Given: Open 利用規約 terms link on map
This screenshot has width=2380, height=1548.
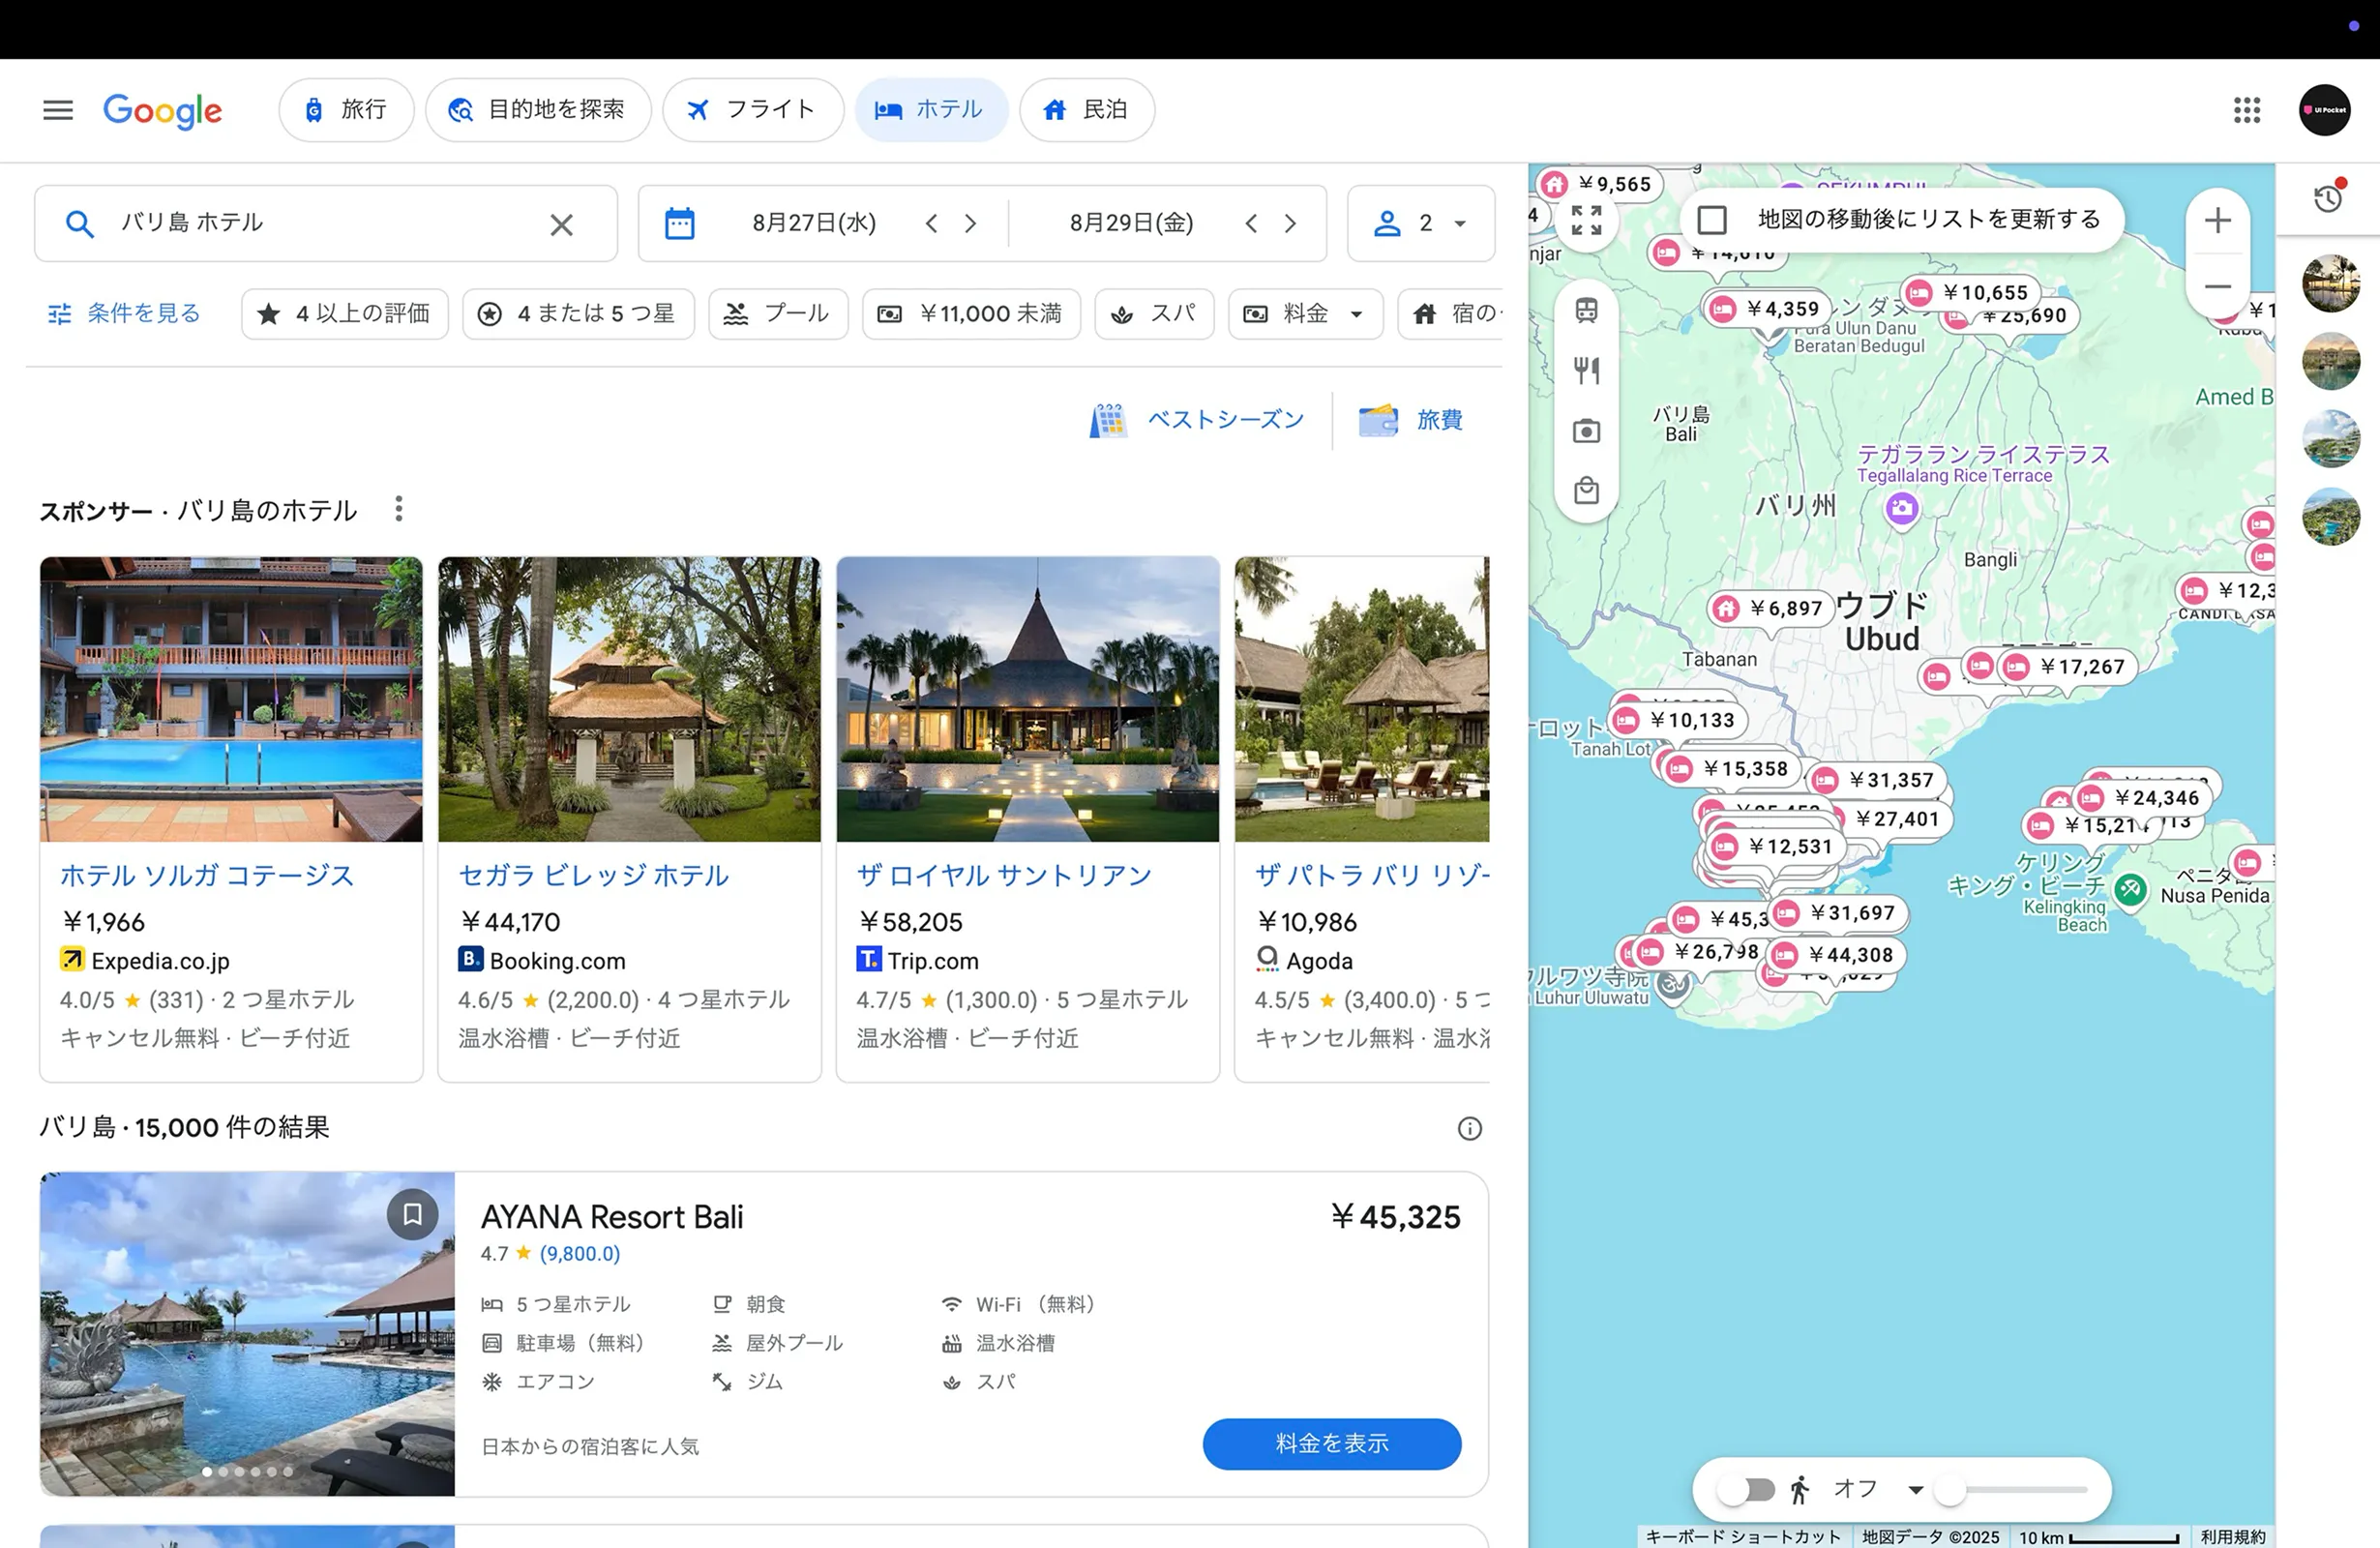Looking at the screenshot, I should (x=2234, y=1538).
